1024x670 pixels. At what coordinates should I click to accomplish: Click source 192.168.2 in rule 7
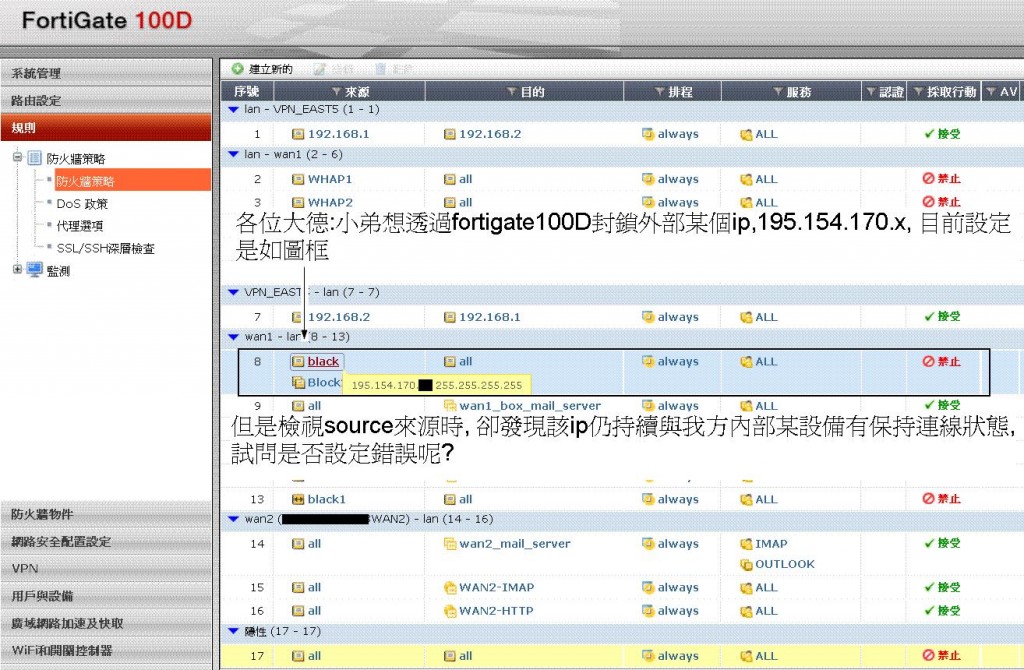(338, 317)
